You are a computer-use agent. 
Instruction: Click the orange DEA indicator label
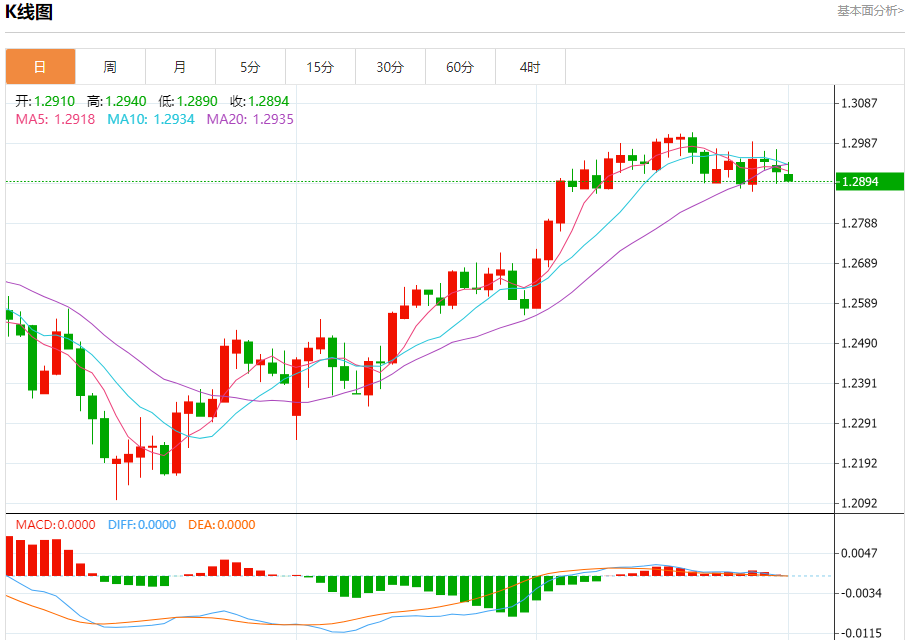[x=223, y=525]
